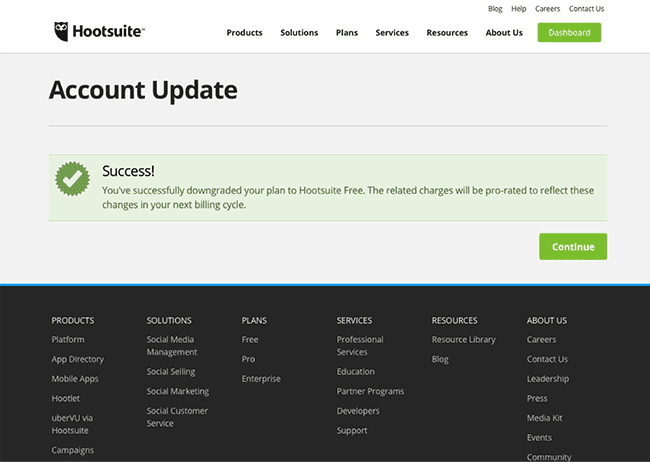Open the Education footer link

point(355,372)
